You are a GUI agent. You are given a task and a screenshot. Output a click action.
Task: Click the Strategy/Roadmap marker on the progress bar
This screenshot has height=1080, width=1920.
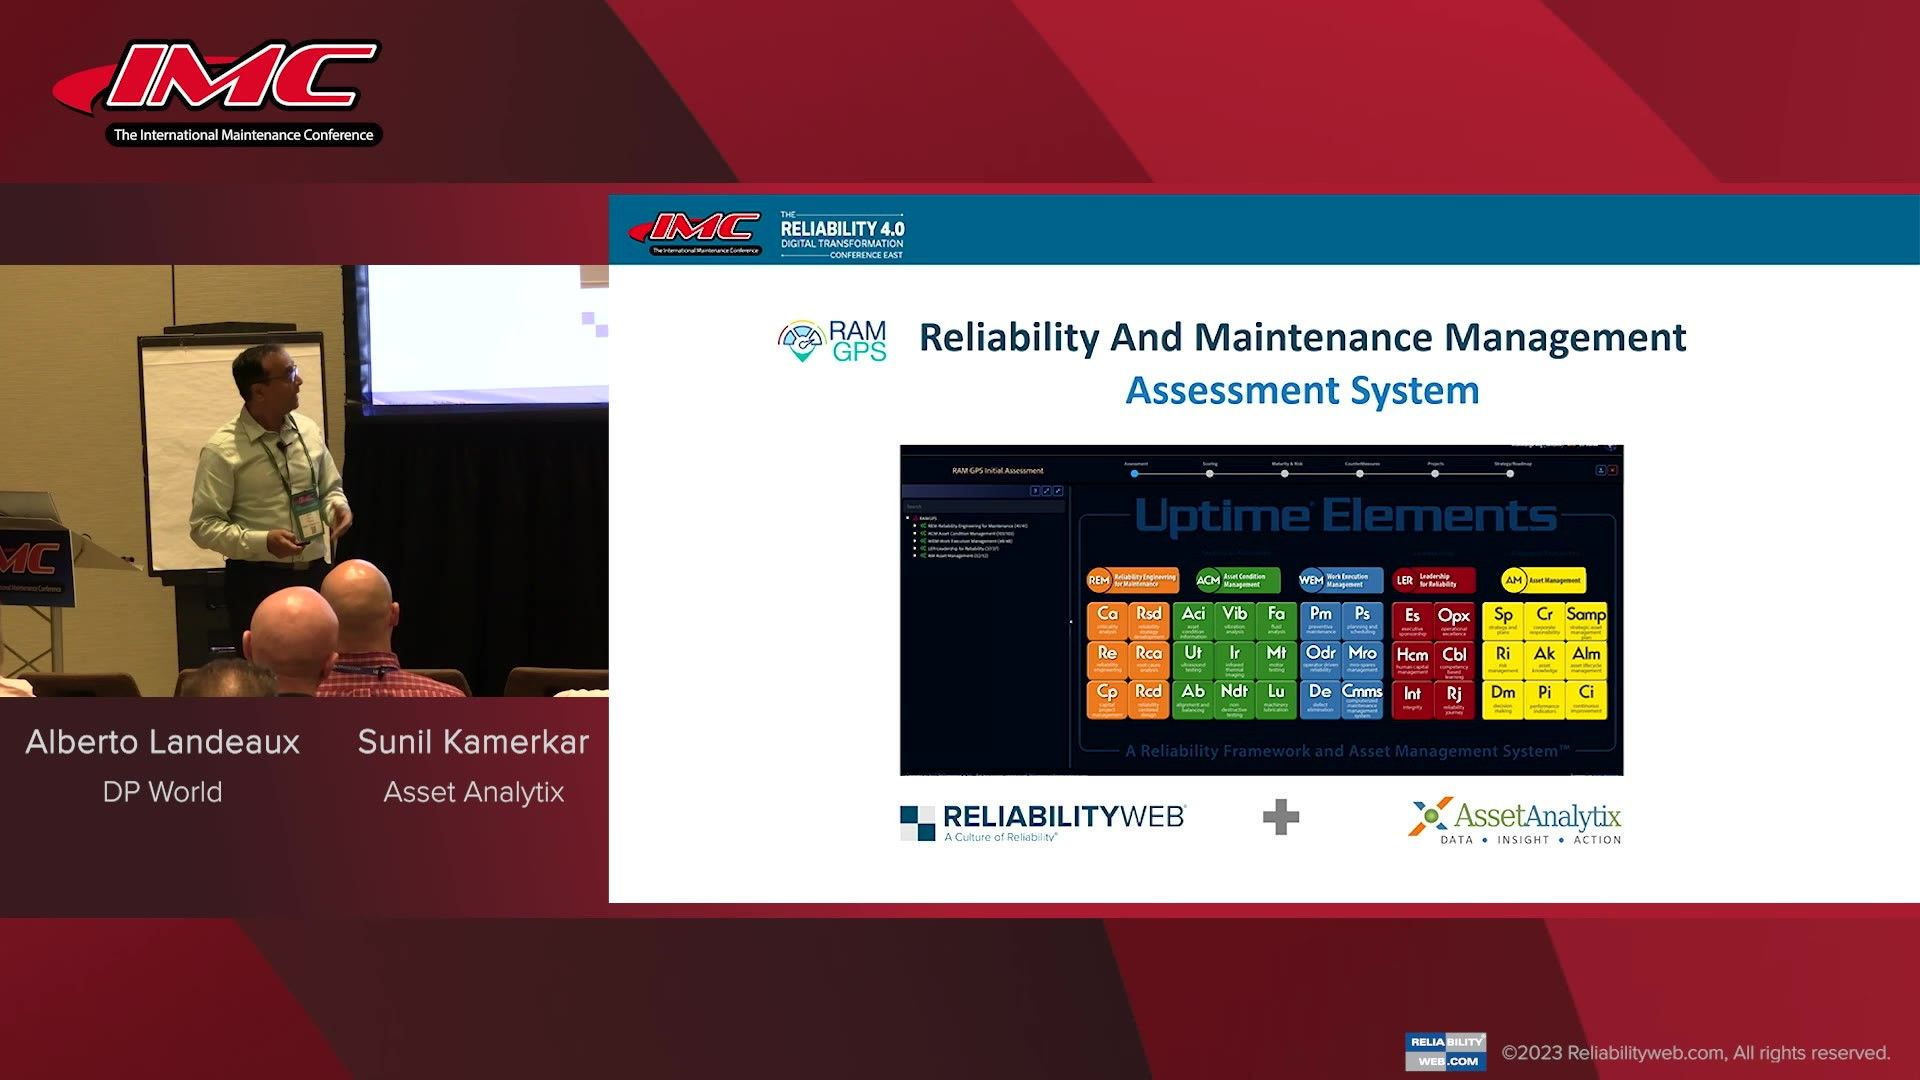pos(1510,475)
